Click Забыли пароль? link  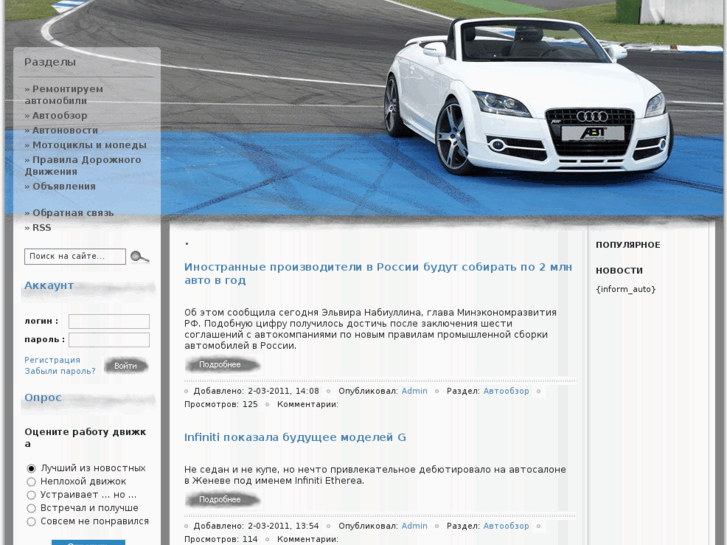(60, 371)
